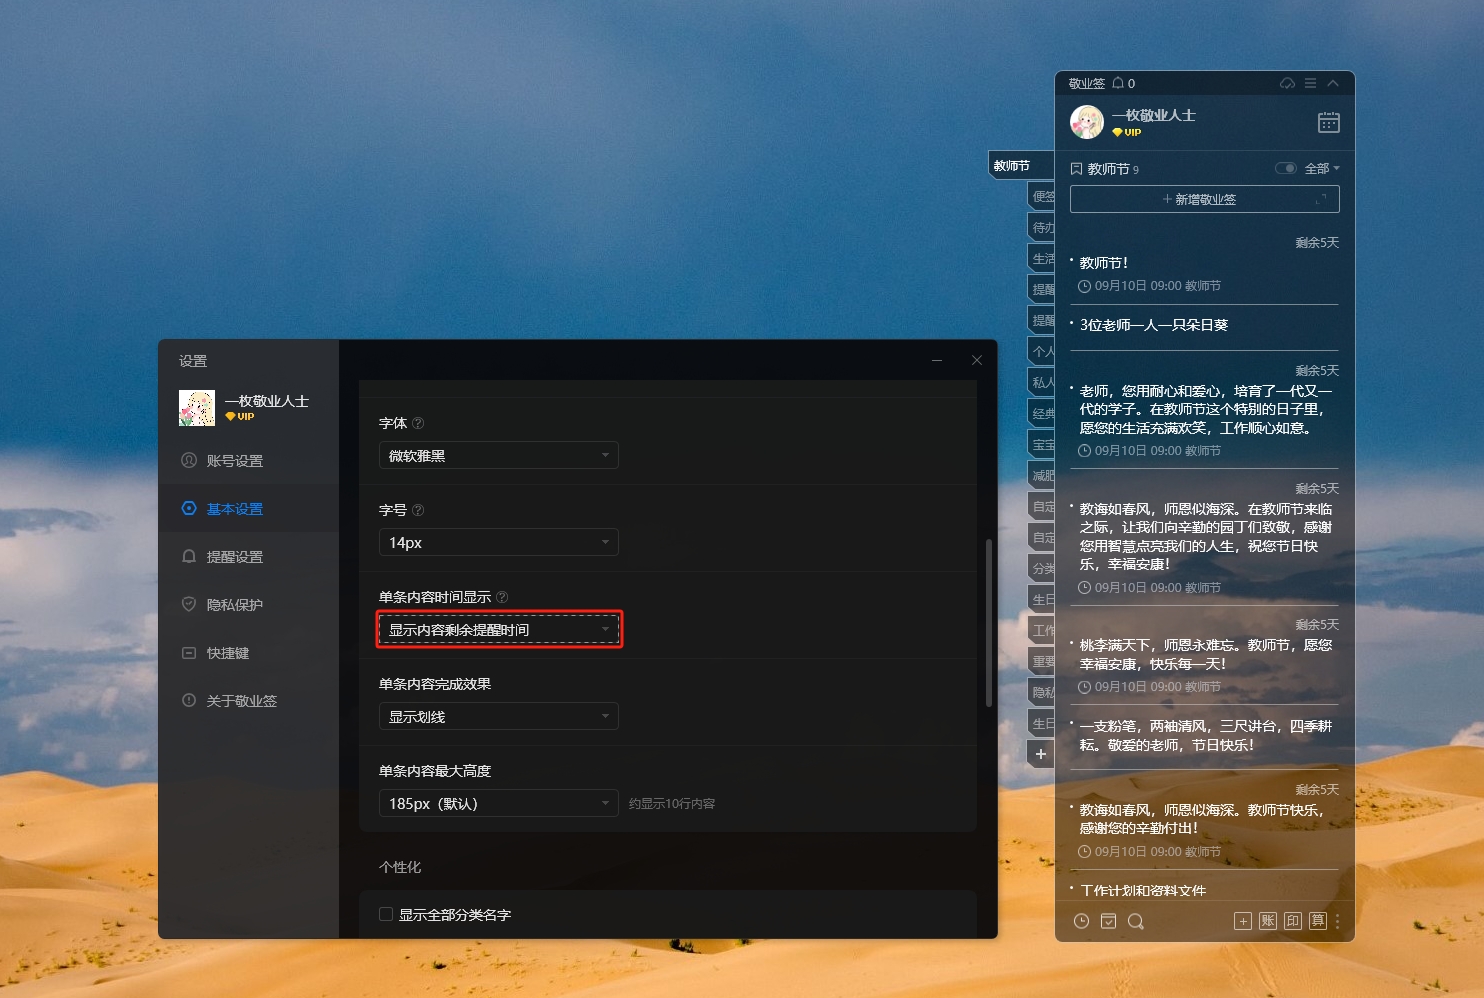Open 账号设置 in the settings sidebar
Screen dimensions: 1484x998
(x=249, y=461)
